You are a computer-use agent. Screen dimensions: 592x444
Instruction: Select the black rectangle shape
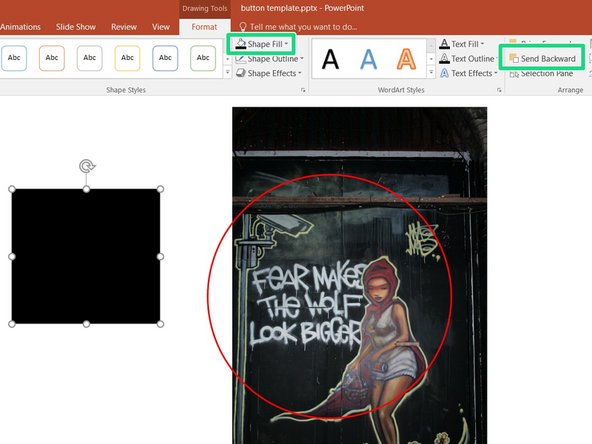pyautogui.click(x=86, y=256)
